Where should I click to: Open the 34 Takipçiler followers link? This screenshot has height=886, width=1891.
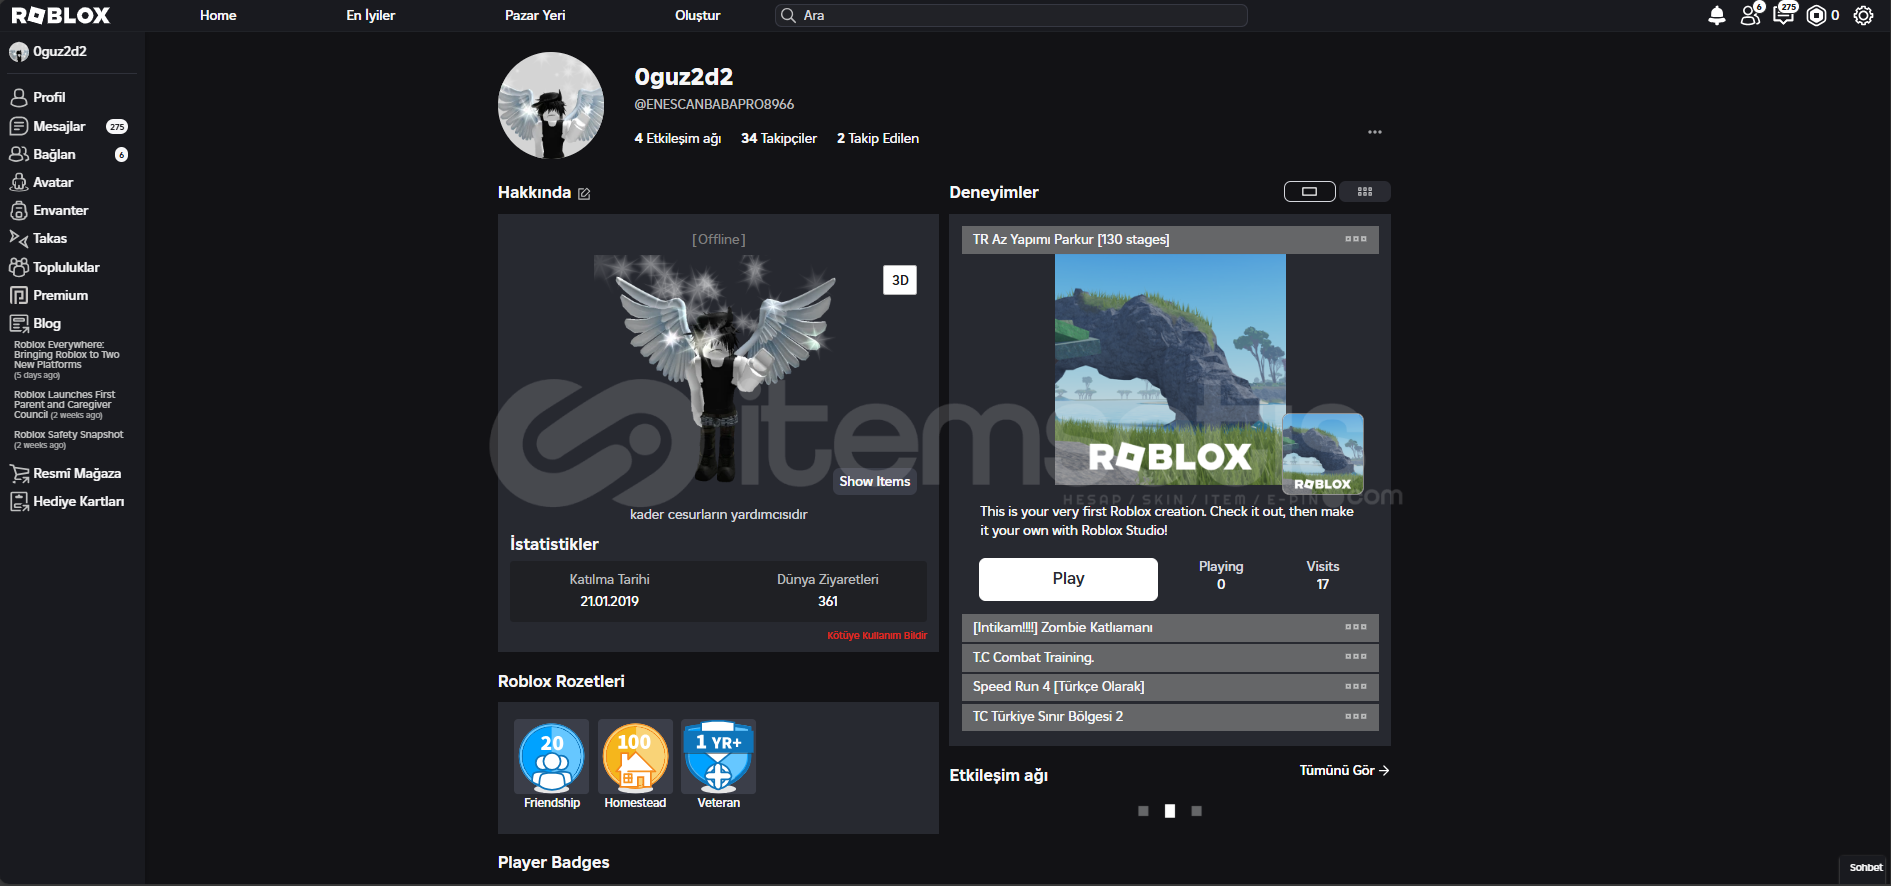click(779, 138)
